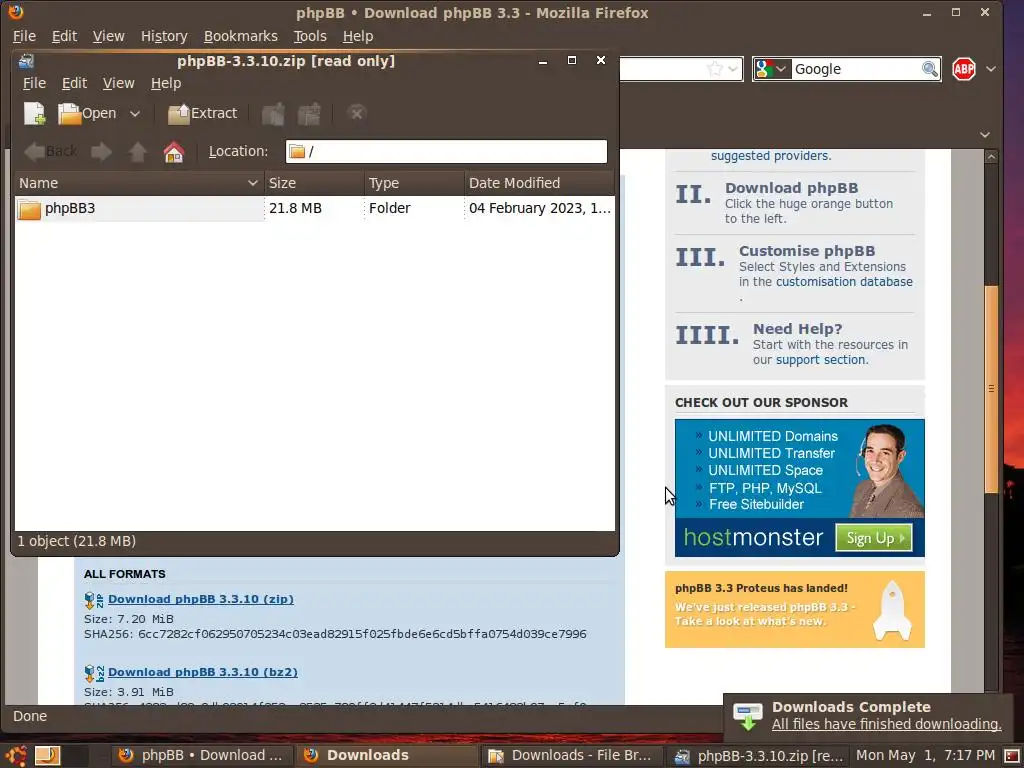Click the Extract button in archive manager
1024x768 pixels.
[x=202, y=114]
